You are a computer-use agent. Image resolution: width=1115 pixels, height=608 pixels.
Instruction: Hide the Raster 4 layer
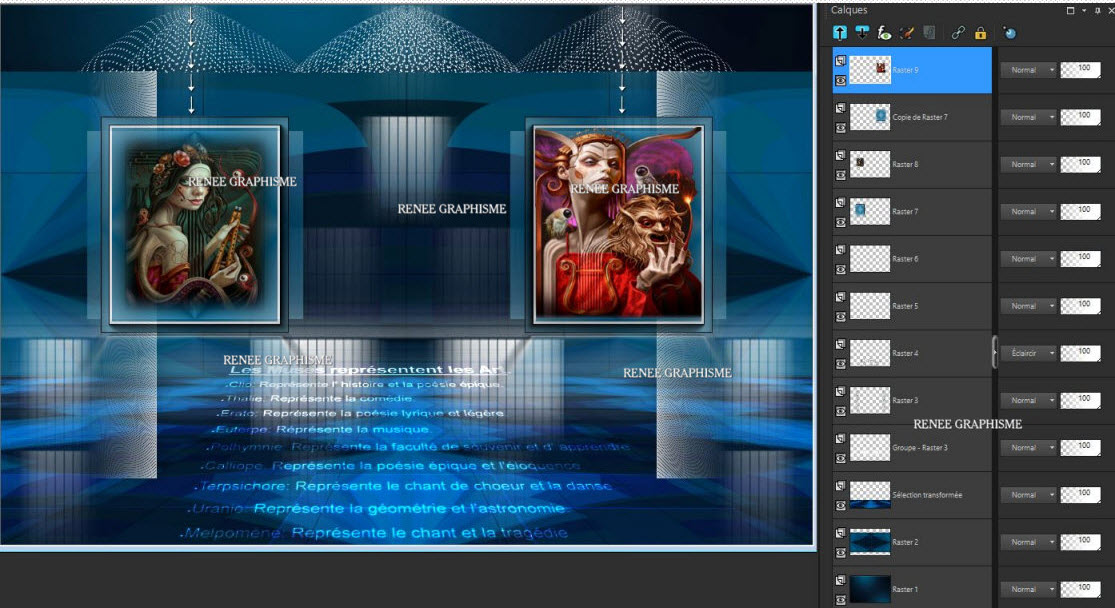[x=841, y=364]
